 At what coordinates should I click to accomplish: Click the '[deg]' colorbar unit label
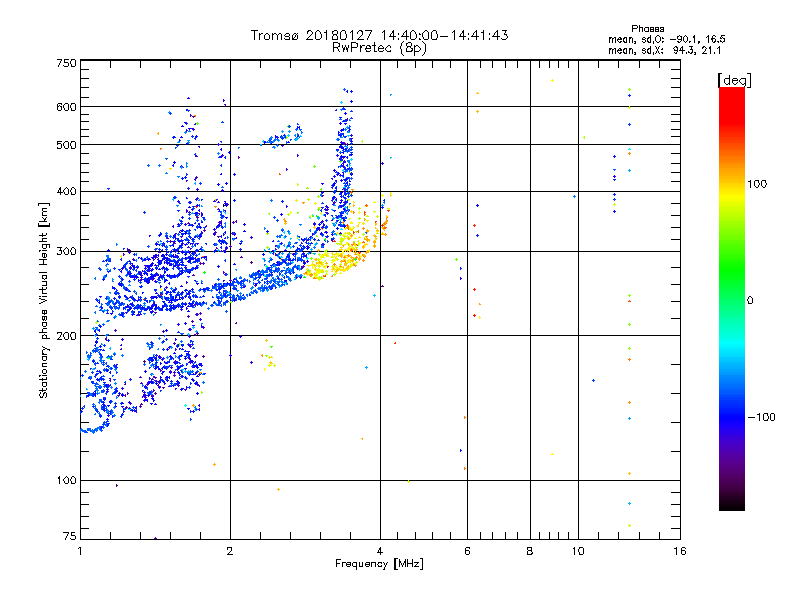734,80
